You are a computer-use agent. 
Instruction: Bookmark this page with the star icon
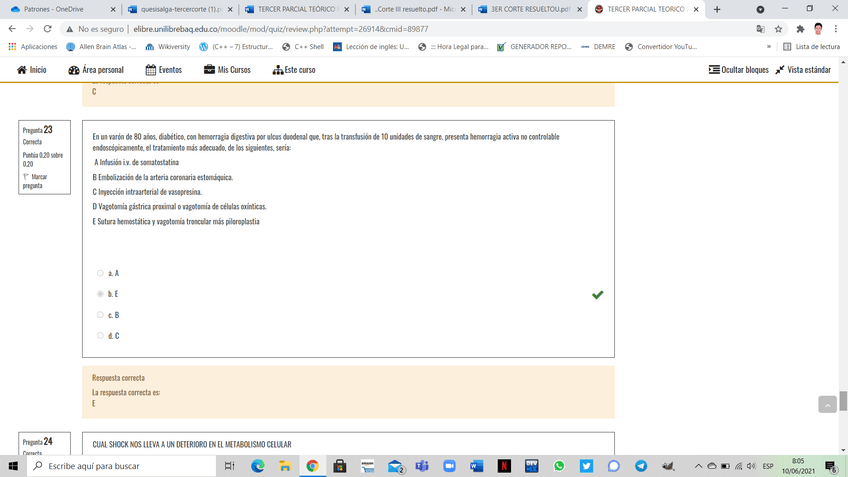(778, 29)
